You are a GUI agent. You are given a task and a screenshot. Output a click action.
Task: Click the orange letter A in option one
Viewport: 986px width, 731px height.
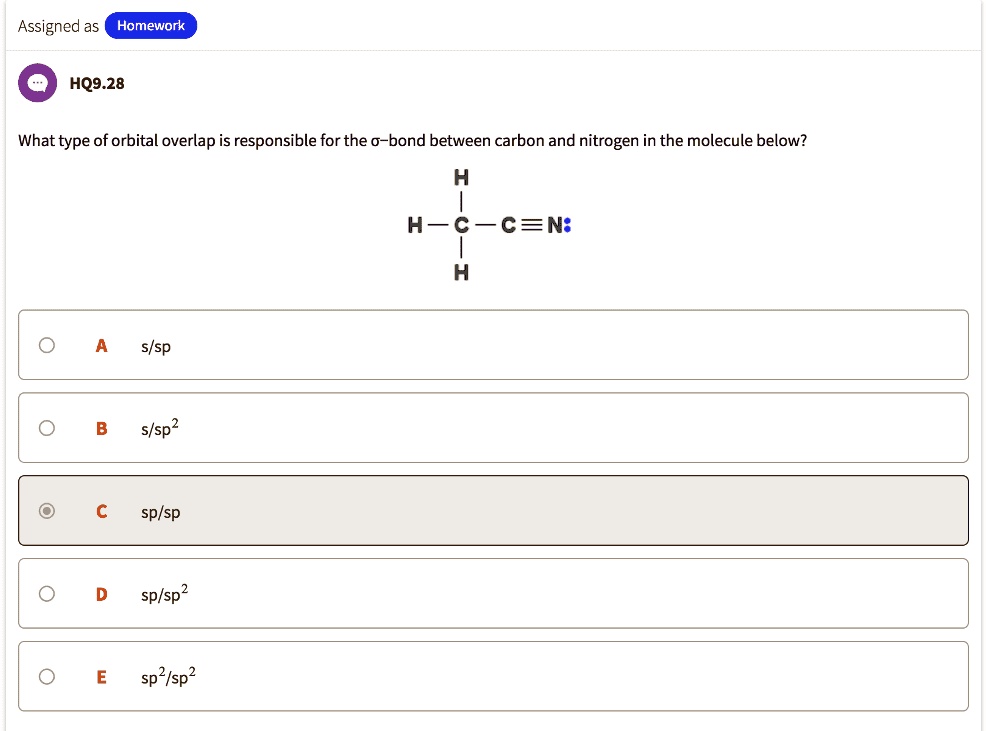(100, 345)
